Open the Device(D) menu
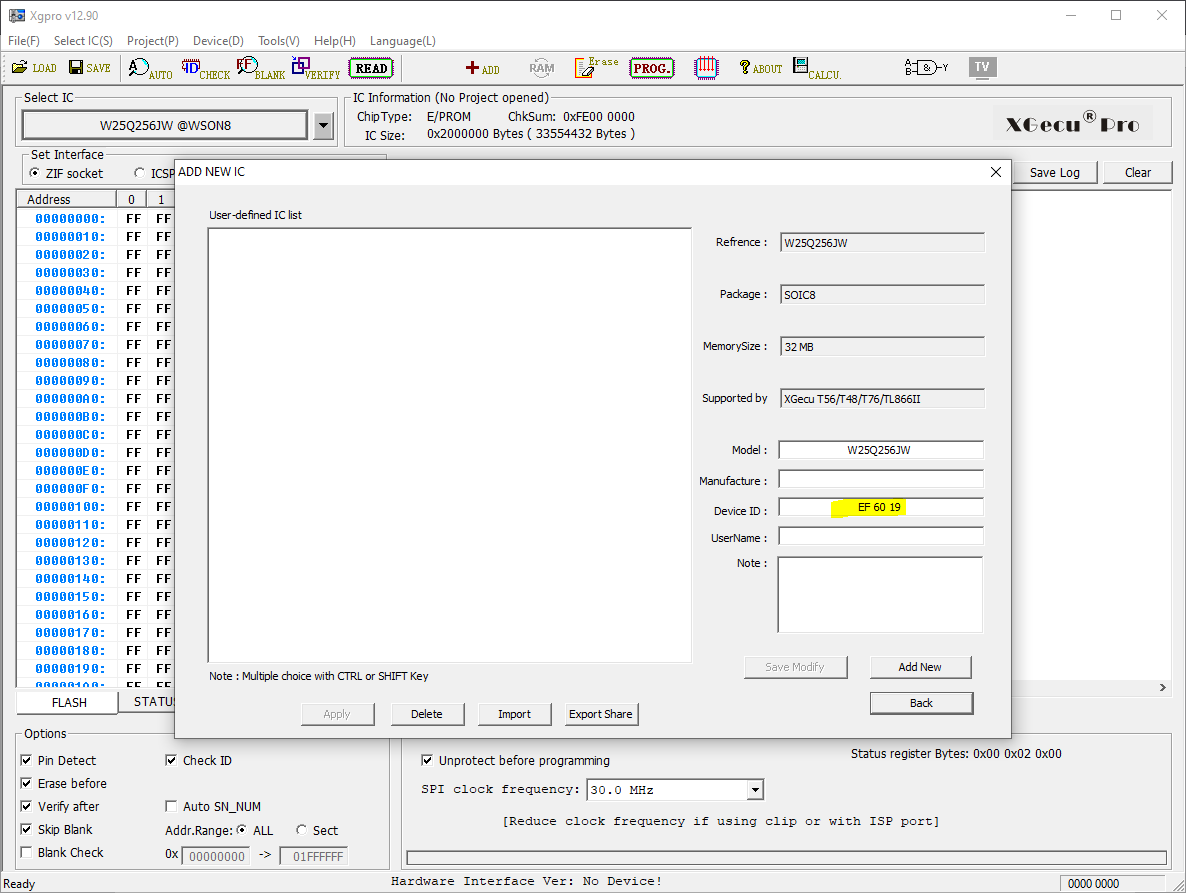Viewport: 1186px width, 893px height. tap(218, 41)
